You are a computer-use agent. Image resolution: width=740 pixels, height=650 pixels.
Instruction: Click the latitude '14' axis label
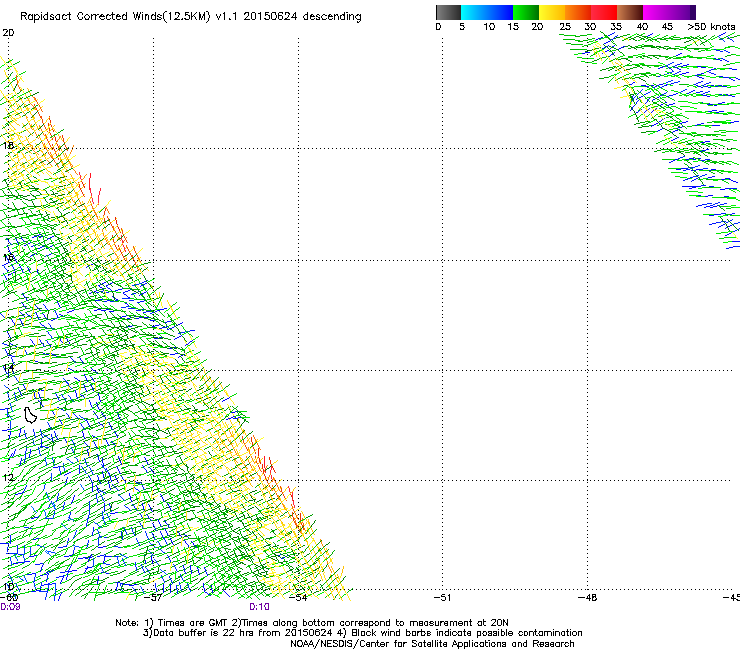coord(8,368)
